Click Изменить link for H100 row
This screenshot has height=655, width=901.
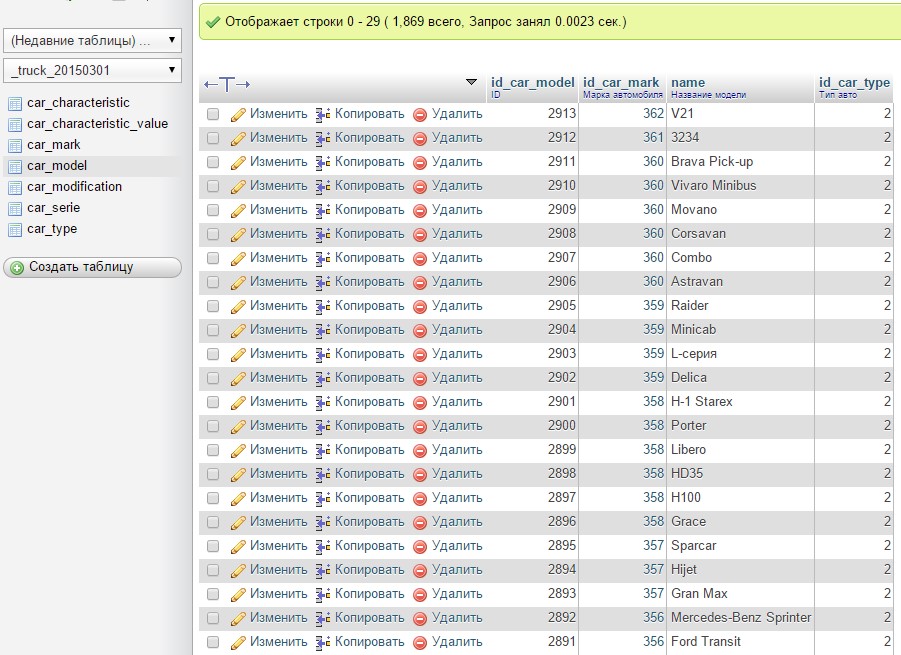point(279,498)
